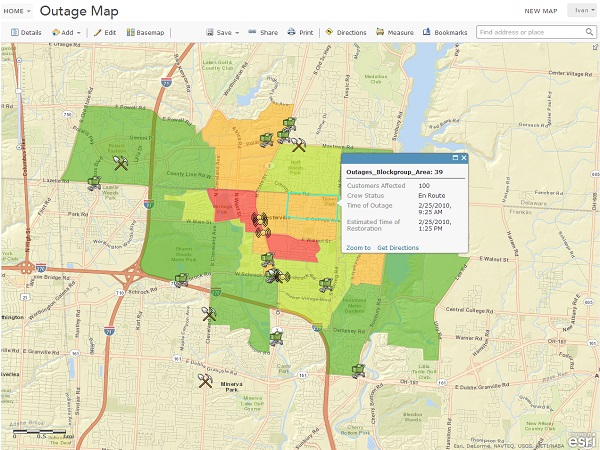
Task: Click the Customers Affected value 100
Action: (424, 186)
